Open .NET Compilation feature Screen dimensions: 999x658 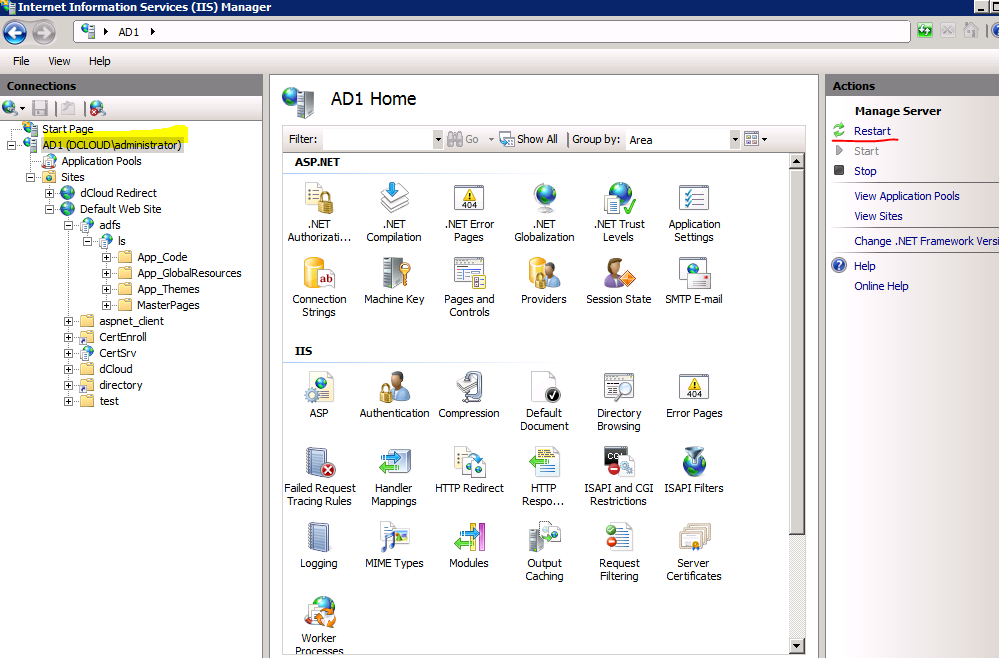(x=394, y=213)
